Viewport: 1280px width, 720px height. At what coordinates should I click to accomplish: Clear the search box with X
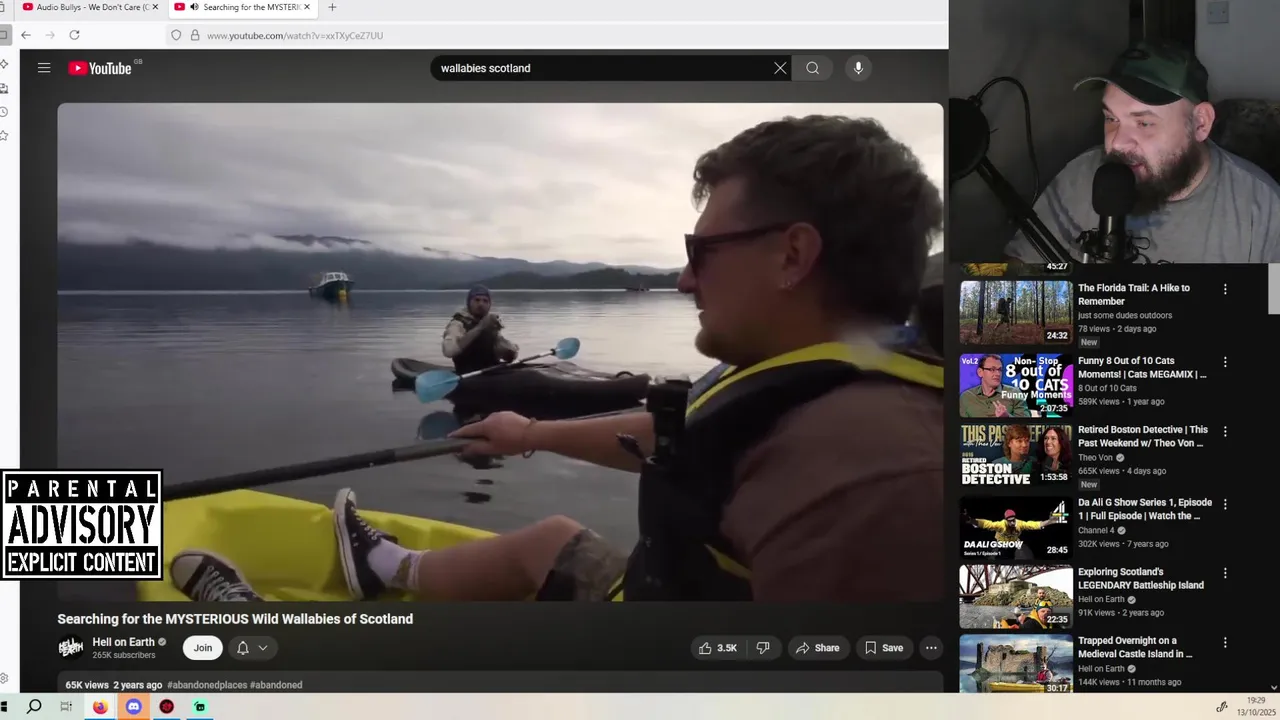(x=780, y=68)
